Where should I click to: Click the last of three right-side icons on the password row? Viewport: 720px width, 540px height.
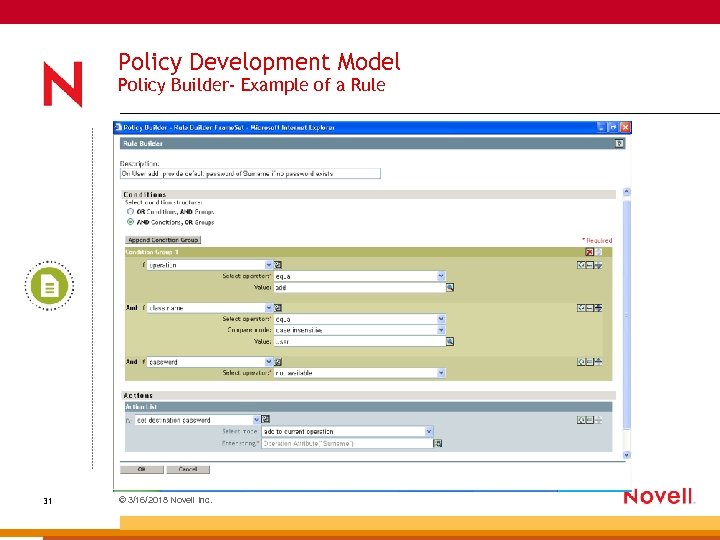coord(598,362)
